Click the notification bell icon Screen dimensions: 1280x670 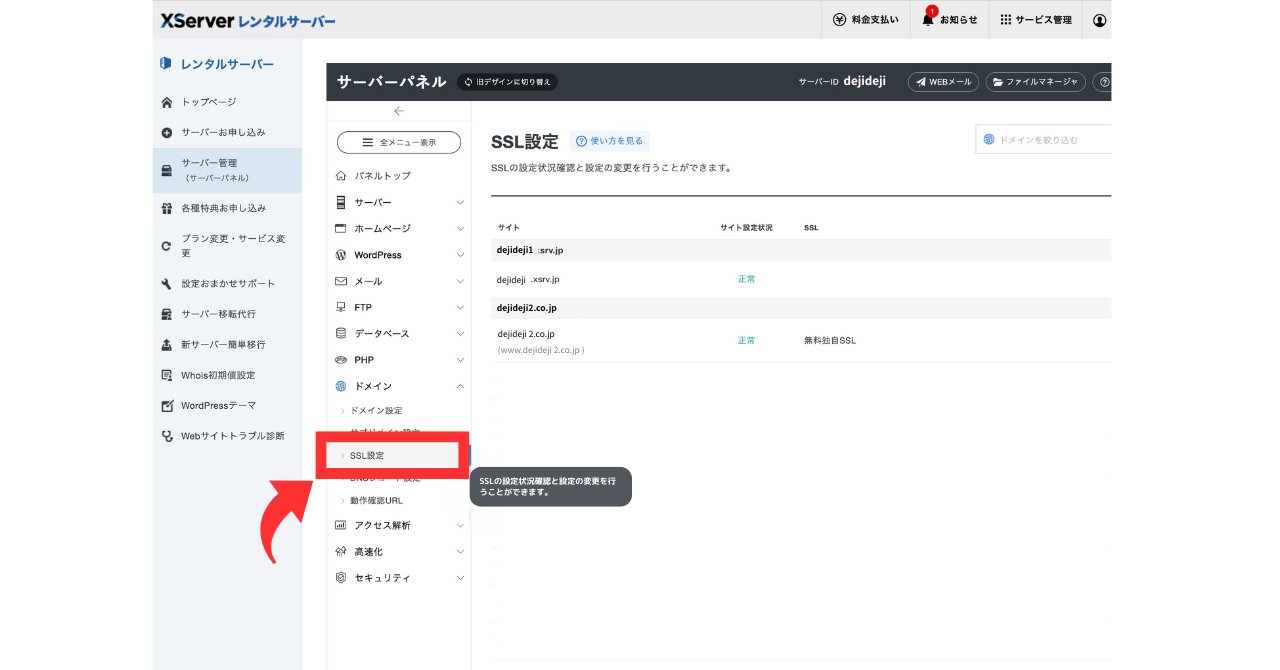[x=927, y=20]
